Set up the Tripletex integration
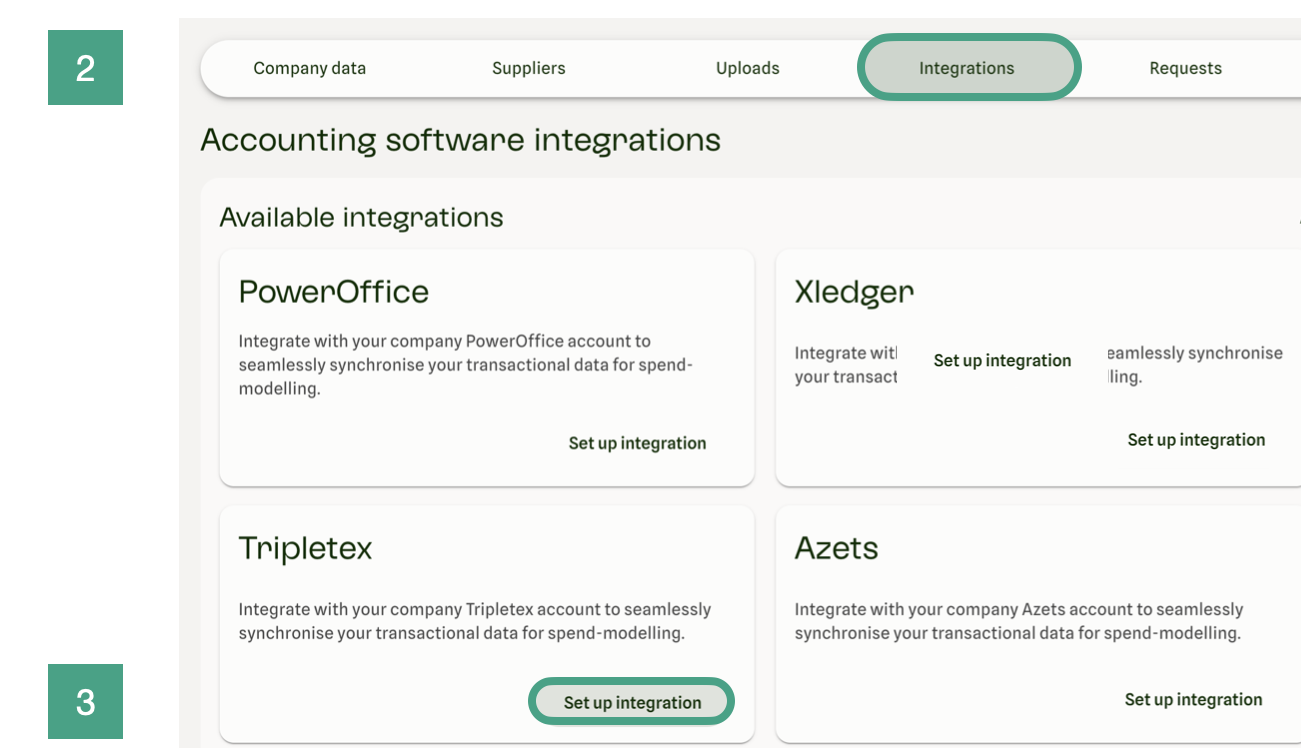The image size is (1316, 756). (632, 702)
